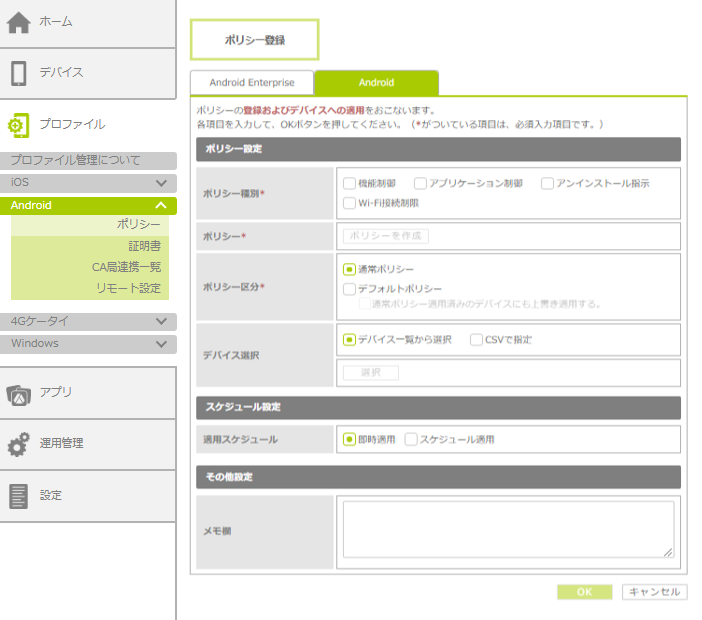Collapse the Android section
This screenshot has width=702, height=620.
161,205
